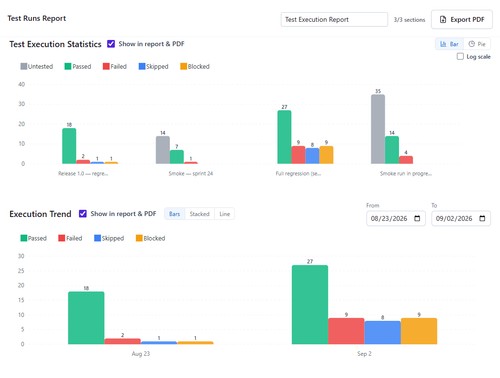Select the Bars trend view tab

[x=174, y=214]
